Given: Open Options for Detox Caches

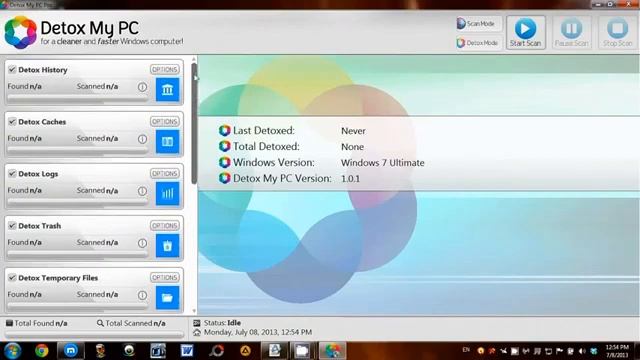Looking at the screenshot, I should click(164, 122).
